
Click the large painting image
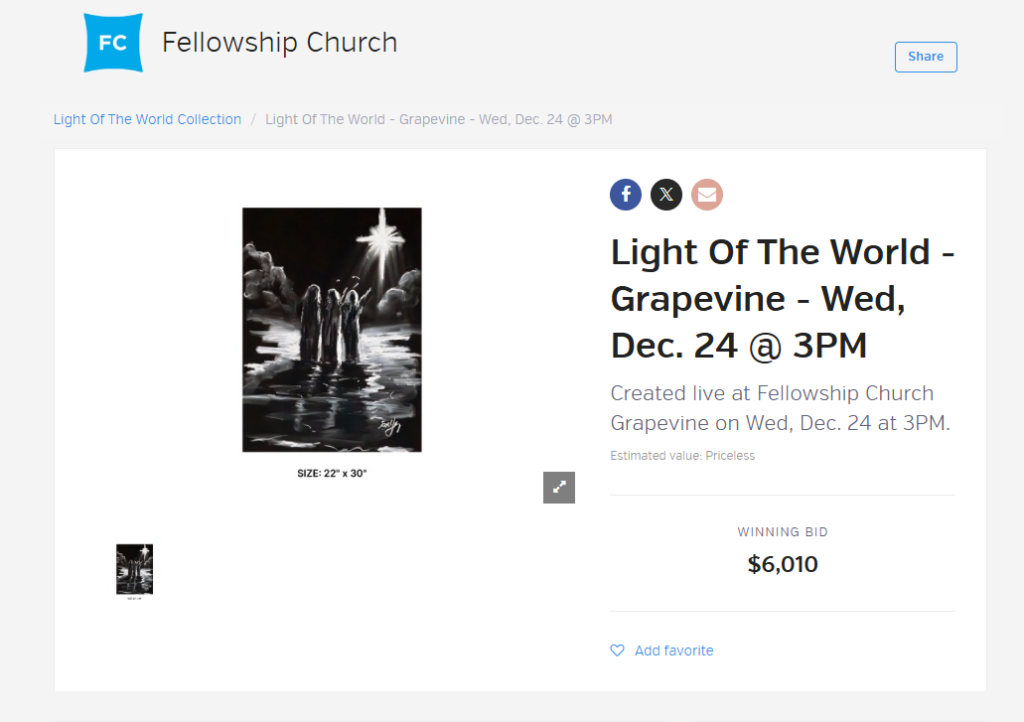pos(332,330)
